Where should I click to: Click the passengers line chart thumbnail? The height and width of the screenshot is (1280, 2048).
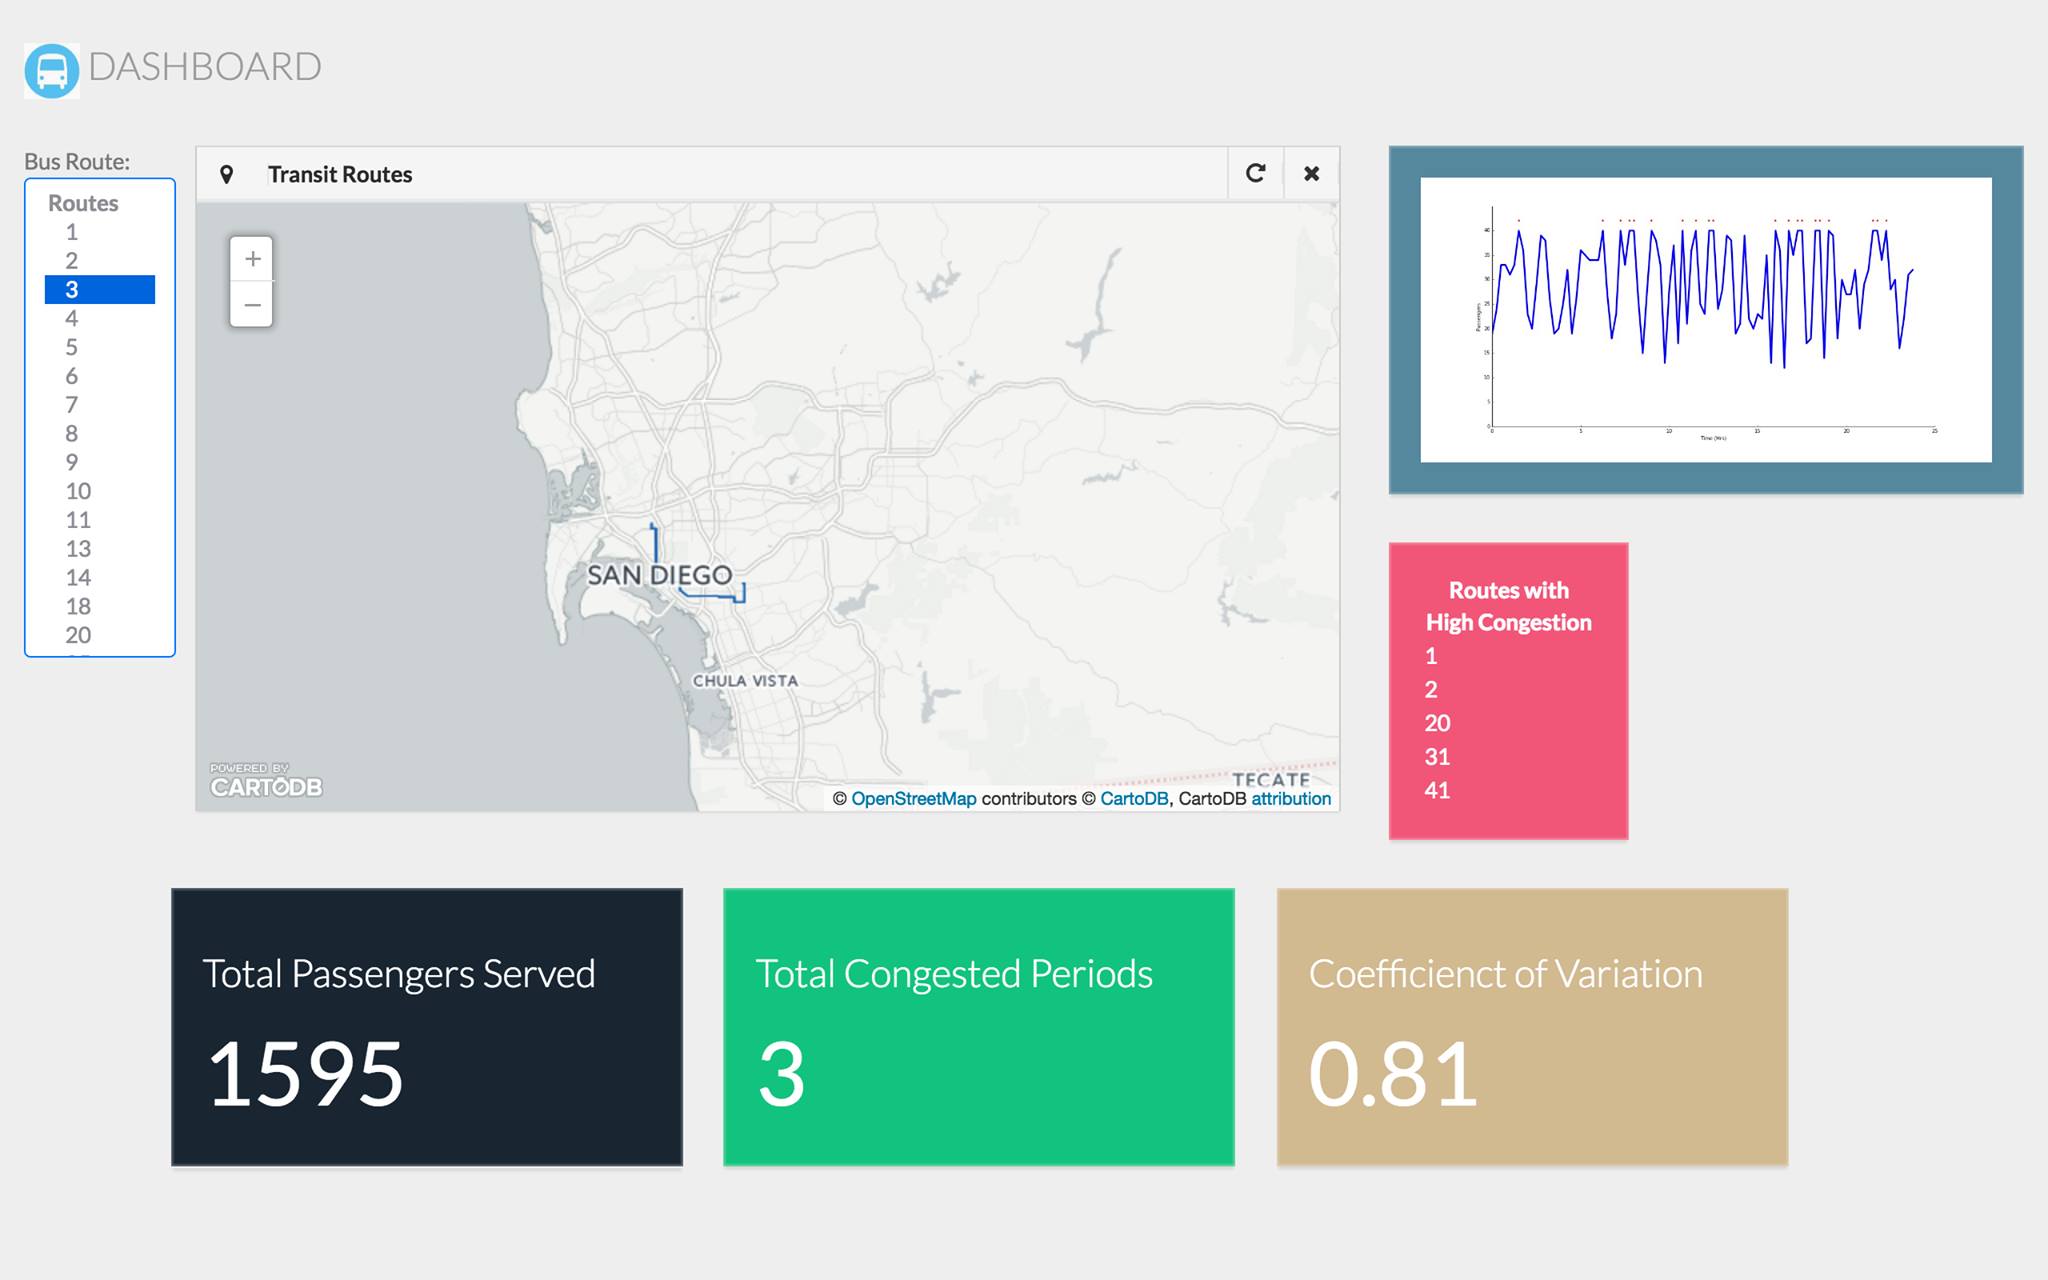tap(1705, 320)
